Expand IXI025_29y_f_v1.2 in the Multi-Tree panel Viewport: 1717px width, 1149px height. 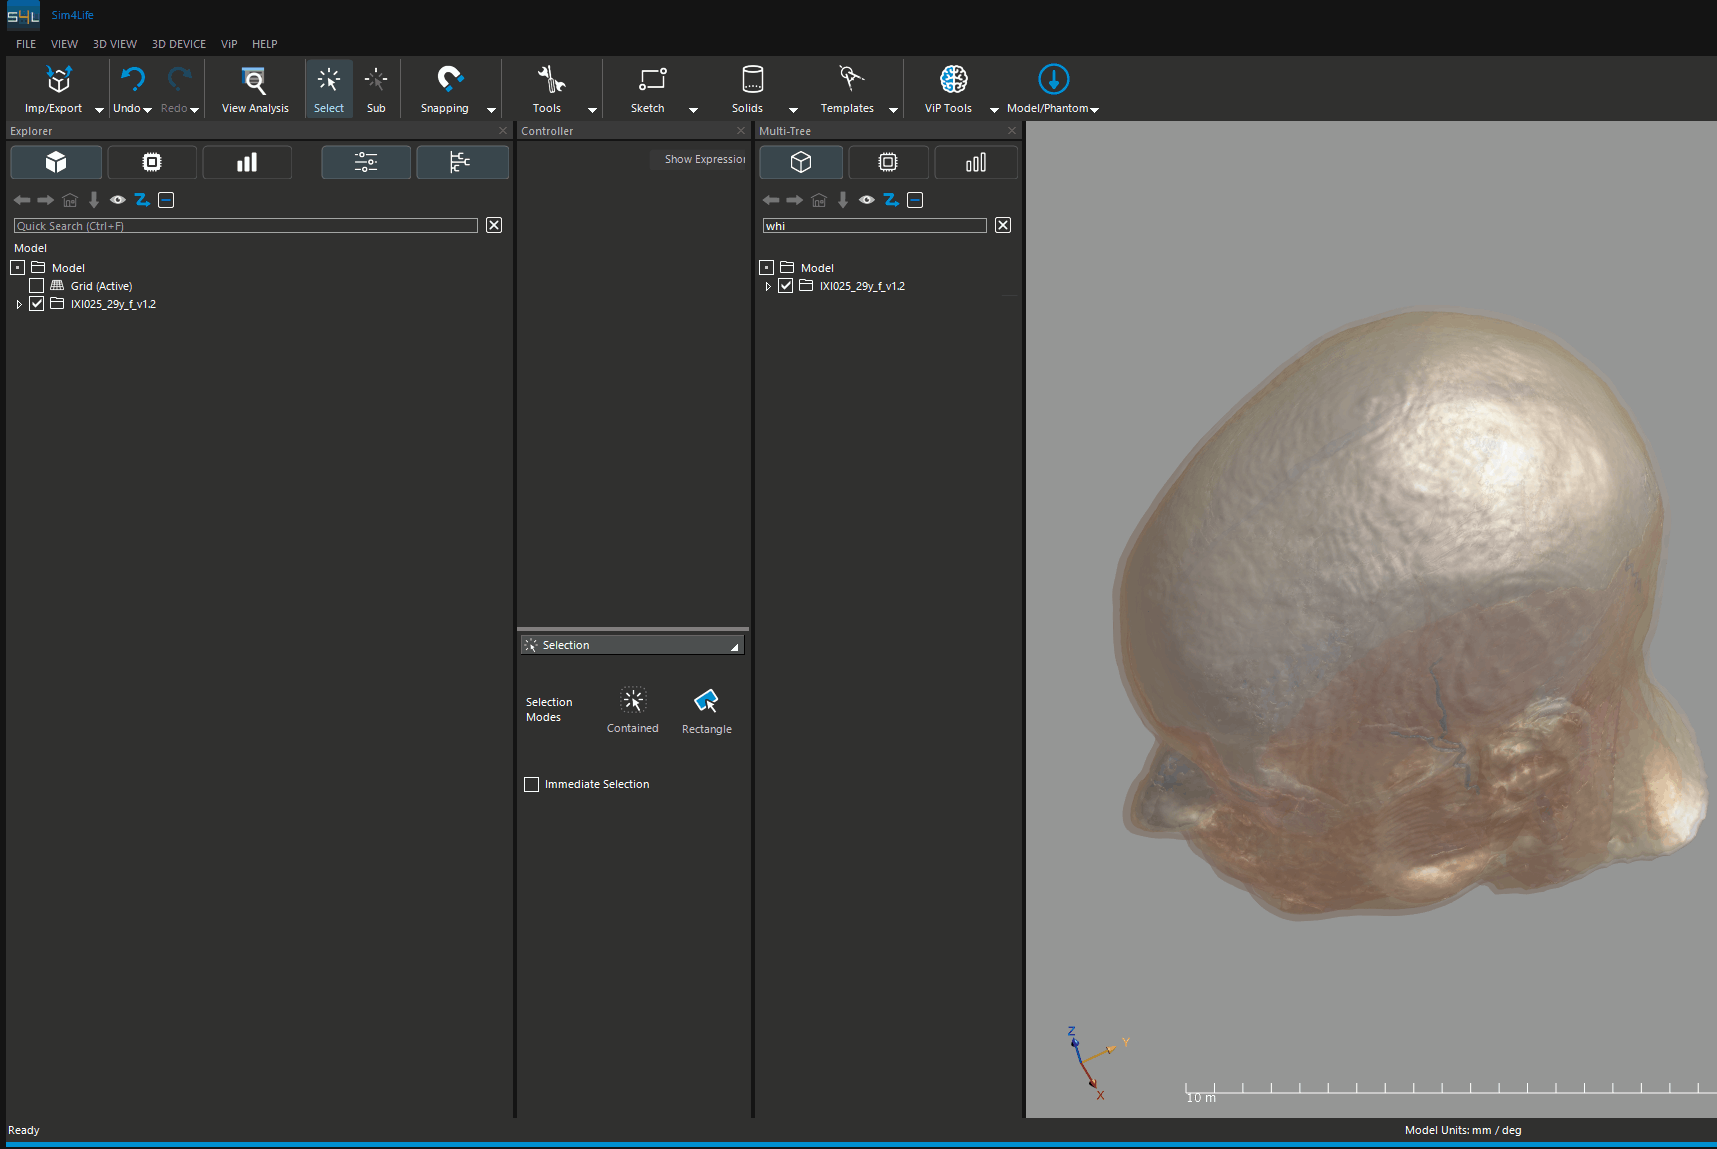click(x=768, y=285)
